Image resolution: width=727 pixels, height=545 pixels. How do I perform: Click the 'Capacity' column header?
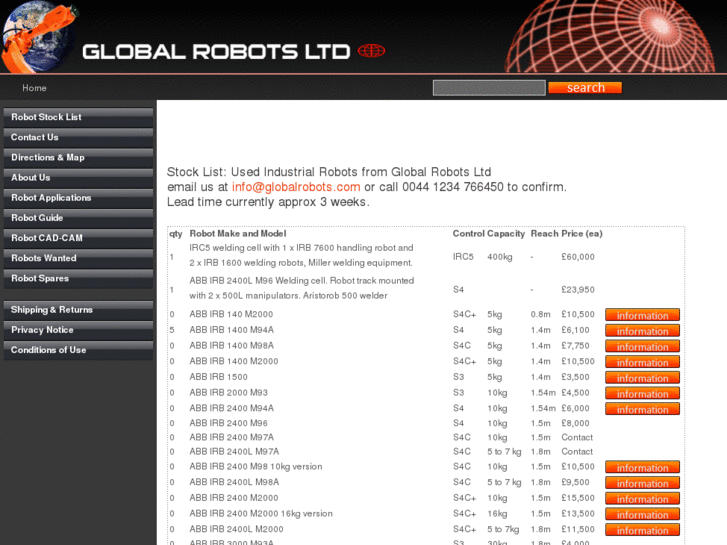coord(506,234)
